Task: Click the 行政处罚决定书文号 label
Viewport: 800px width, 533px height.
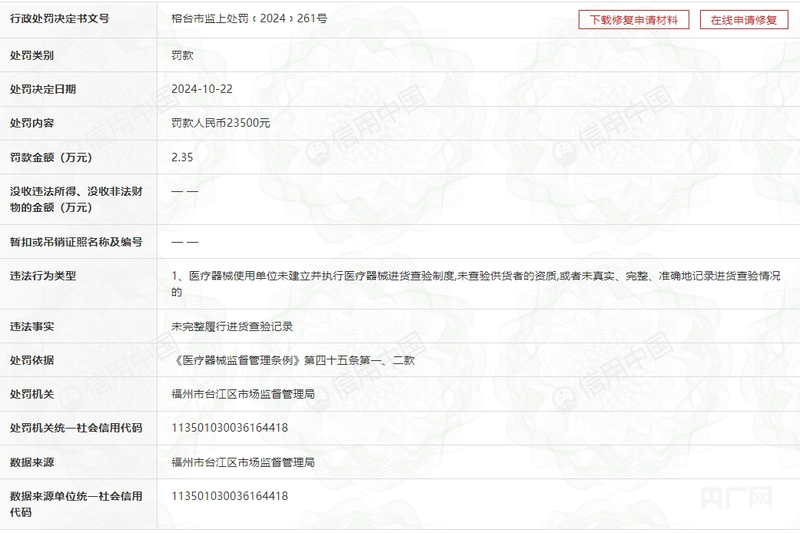Action: click(60, 19)
